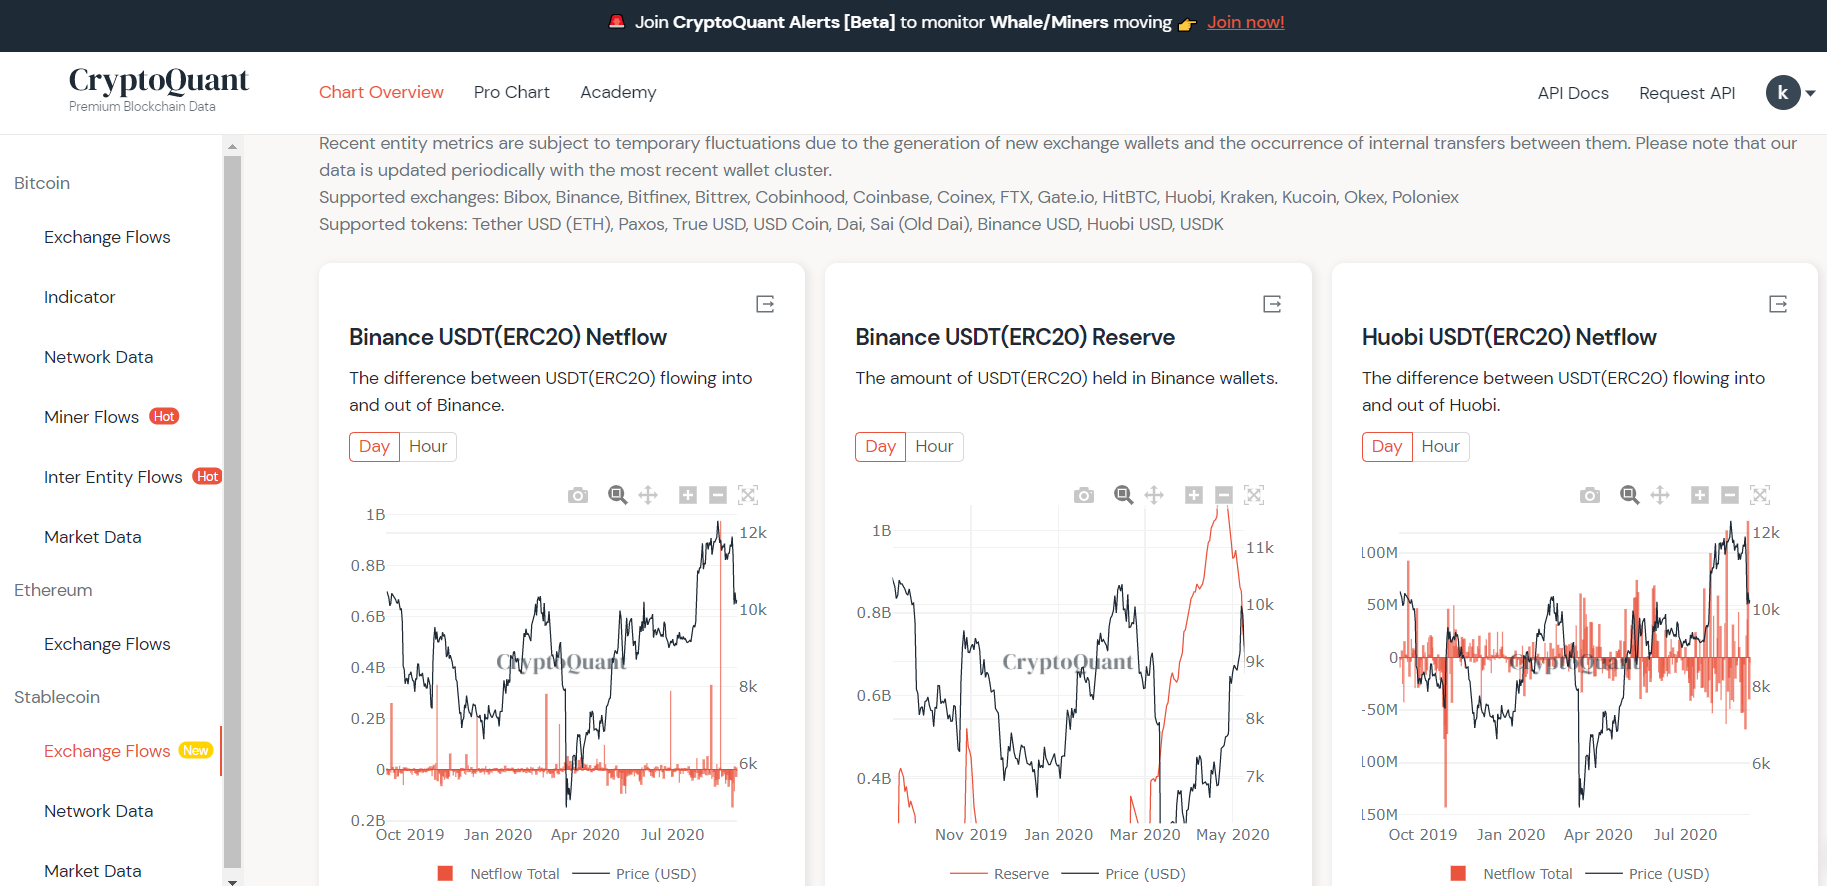
Task: Toggle Price (USD) legend on Reserve chart
Action: click(1124, 874)
